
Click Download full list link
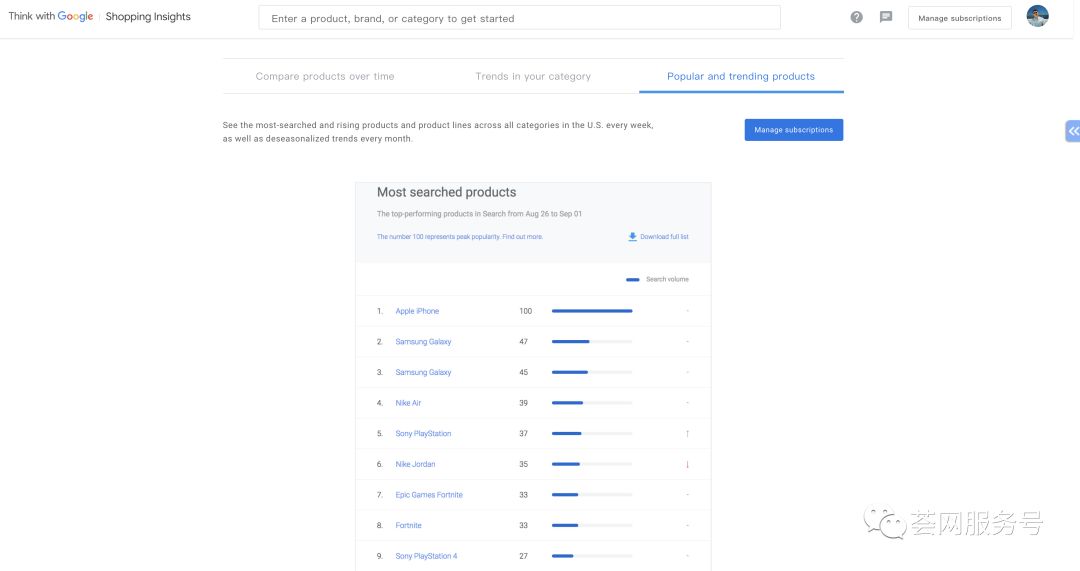pyautogui.click(x=664, y=237)
